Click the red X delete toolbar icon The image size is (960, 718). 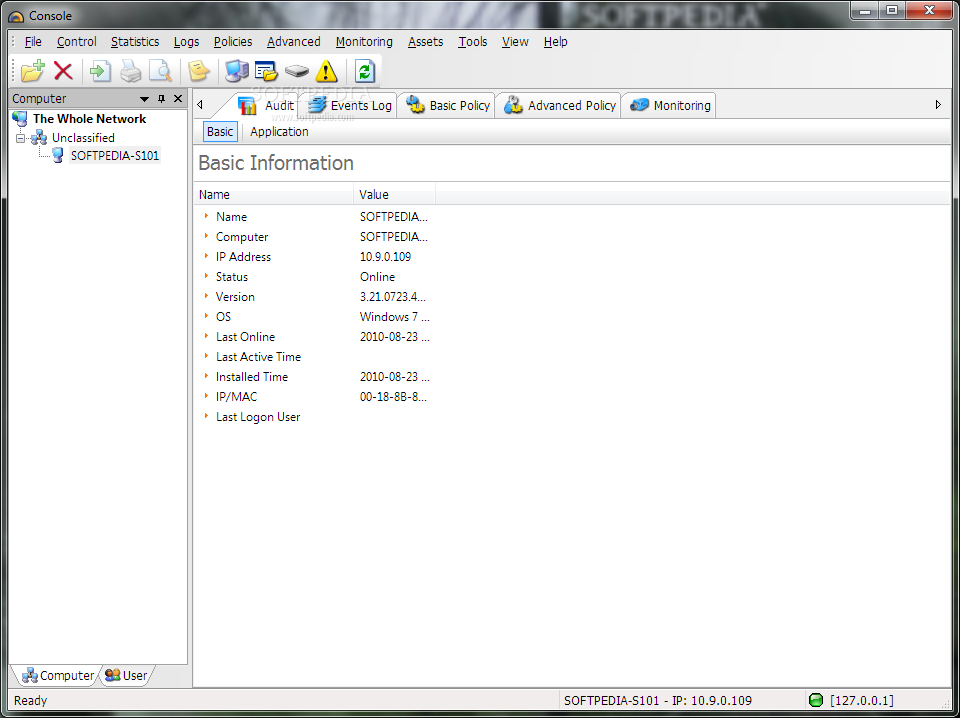click(63, 71)
